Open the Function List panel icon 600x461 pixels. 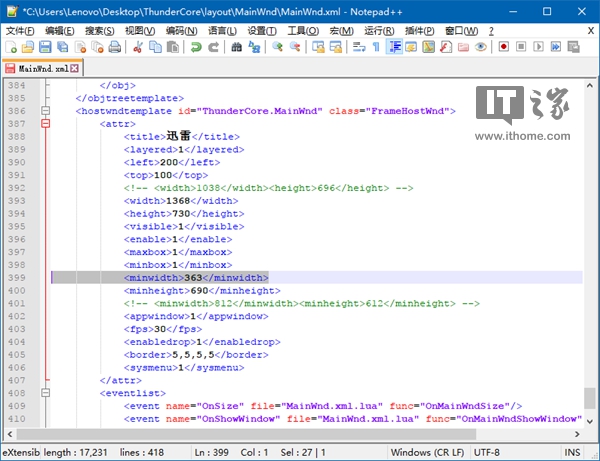446,47
